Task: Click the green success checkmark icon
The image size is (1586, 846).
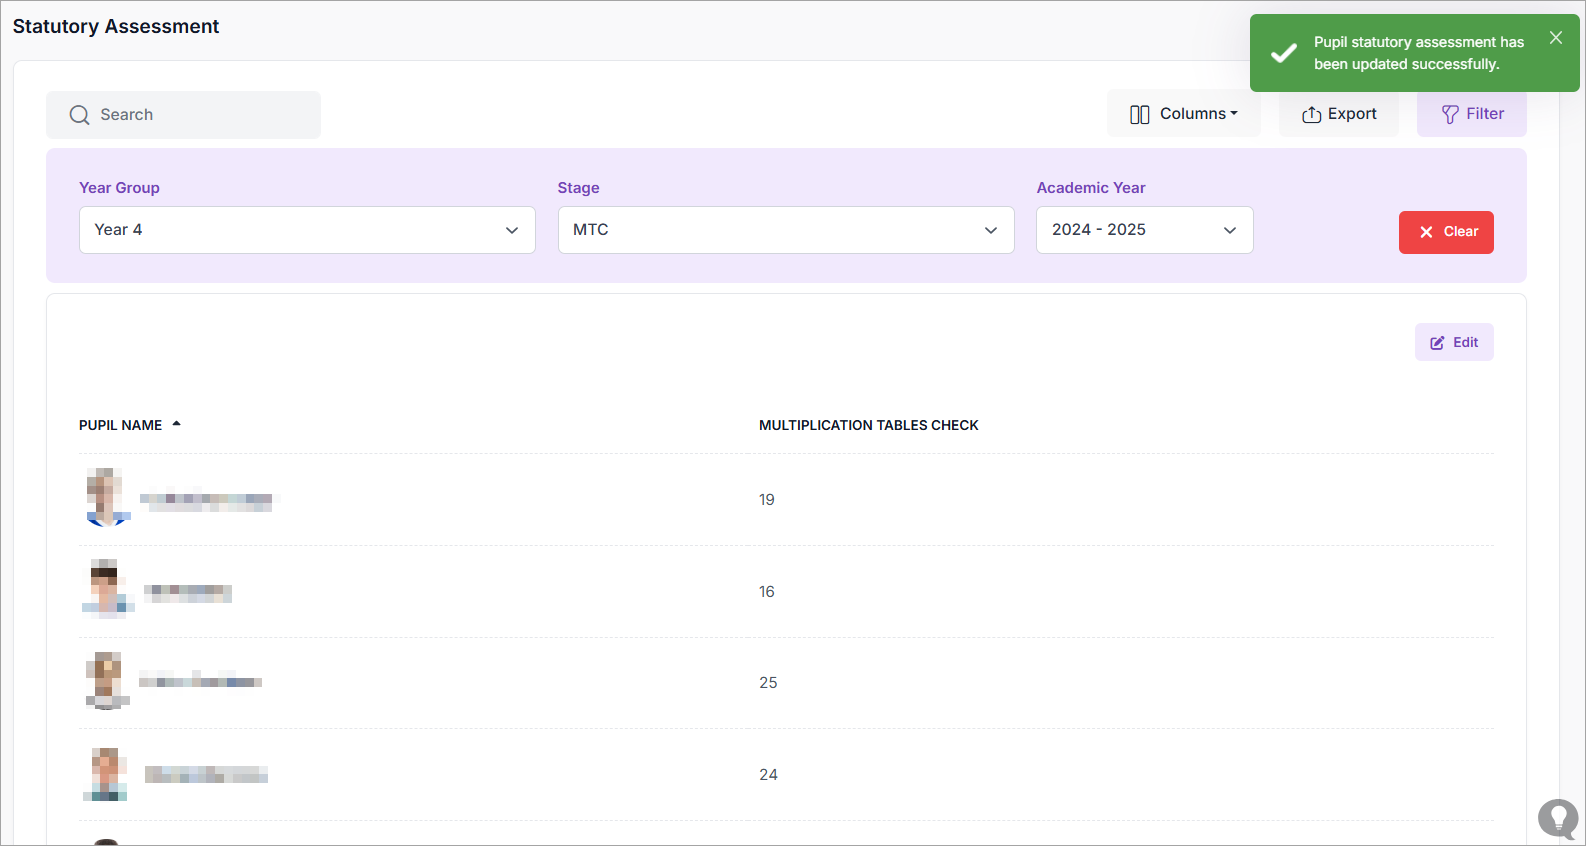Action: (x=1283, y=53)
